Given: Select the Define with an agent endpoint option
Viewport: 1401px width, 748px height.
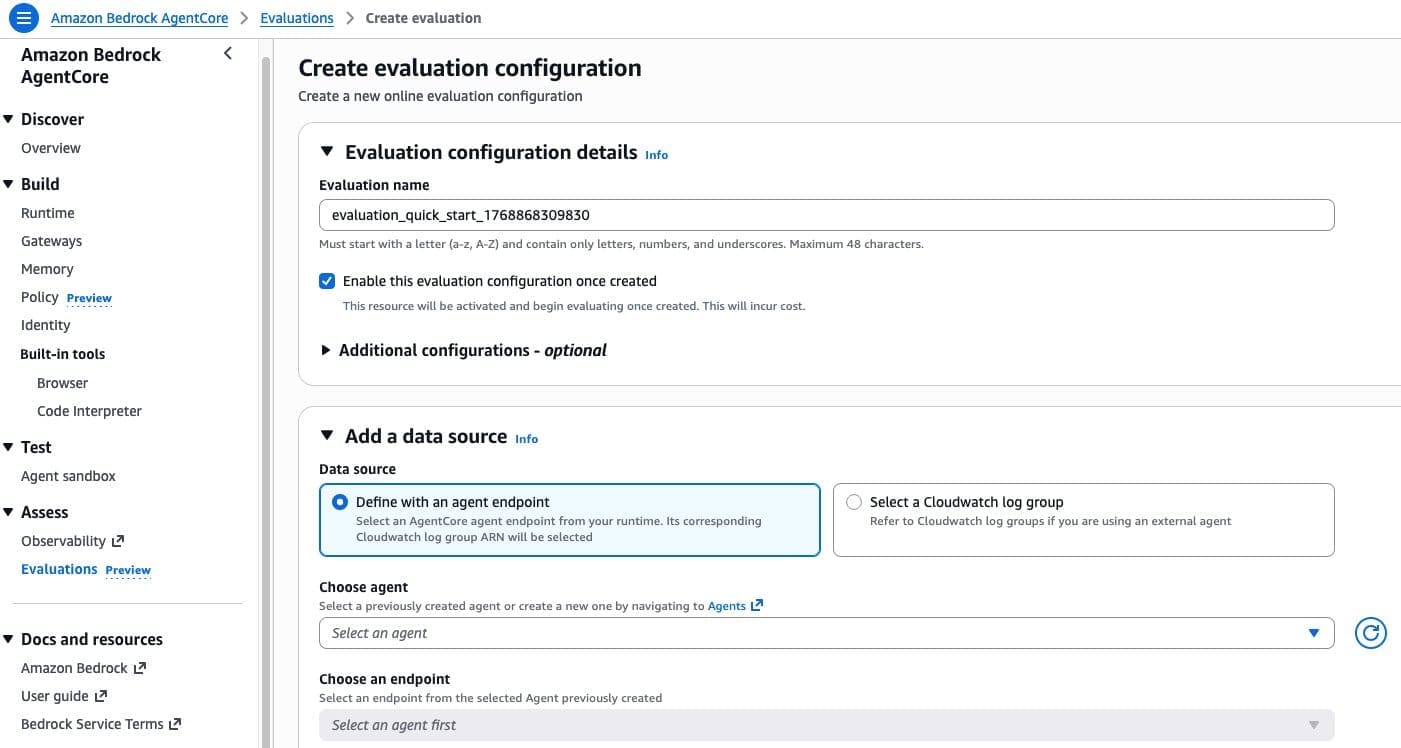Looking at the screenshot, I should (x=340, y=502).
